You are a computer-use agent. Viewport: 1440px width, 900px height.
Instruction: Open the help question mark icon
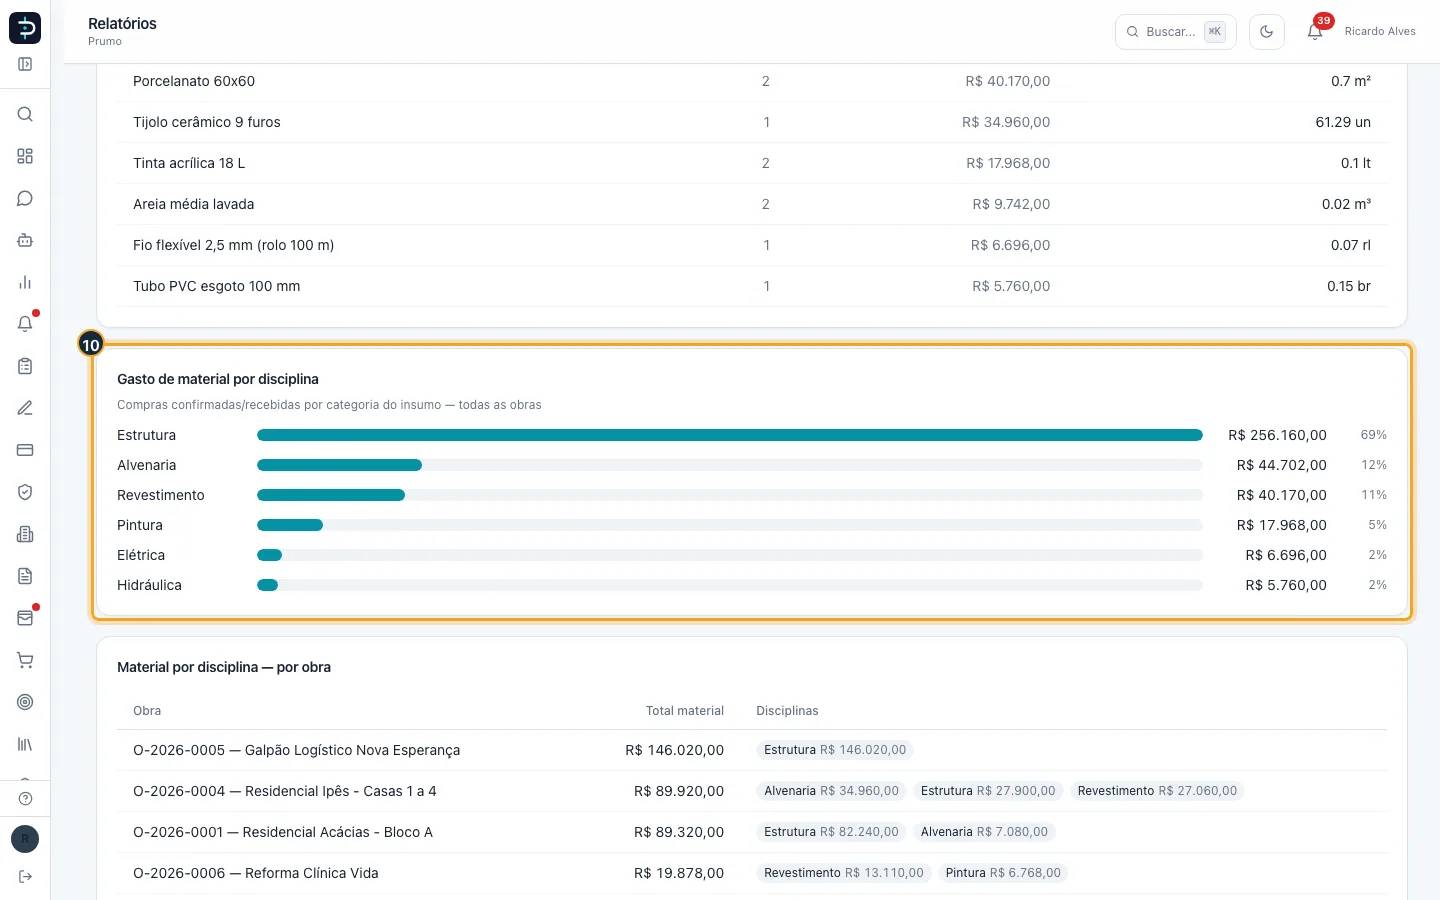(x=25, y=799)
